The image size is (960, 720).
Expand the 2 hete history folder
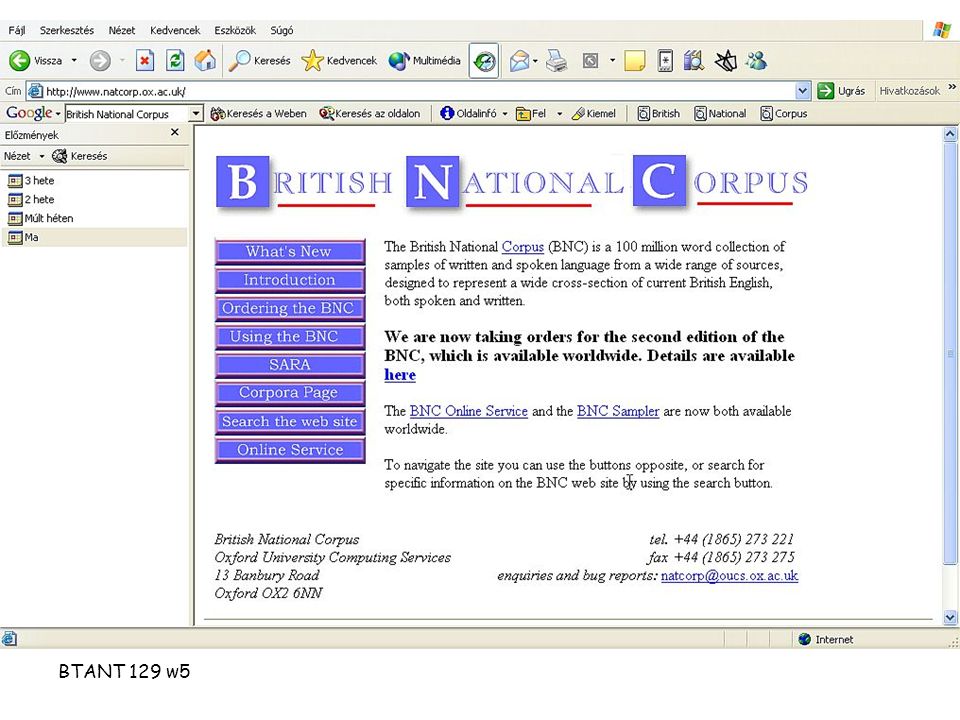click(x=31, y=200)
